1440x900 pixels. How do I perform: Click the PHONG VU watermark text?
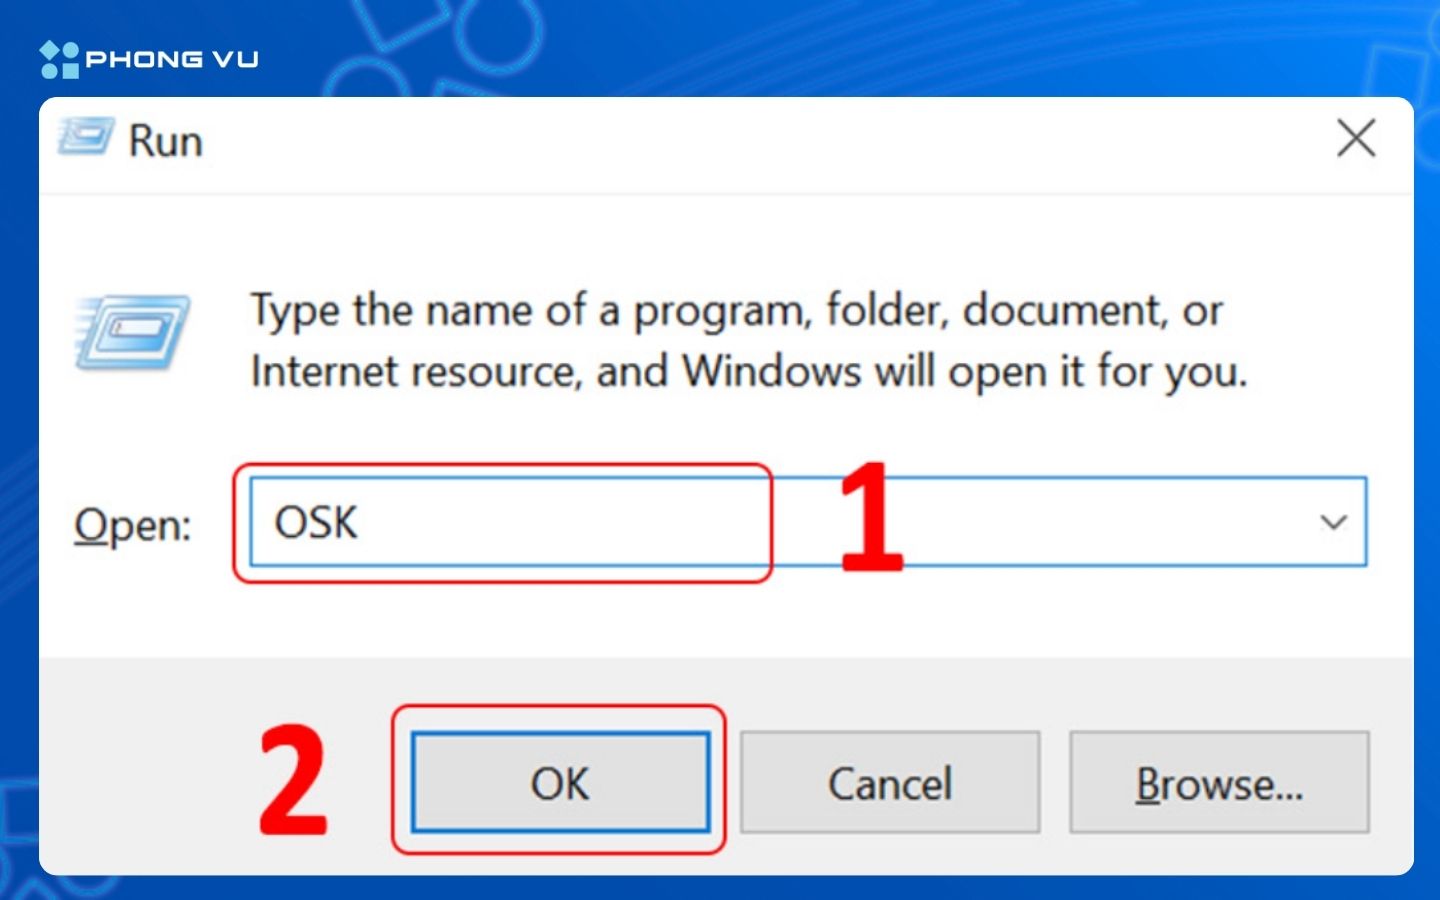[172, 60]
